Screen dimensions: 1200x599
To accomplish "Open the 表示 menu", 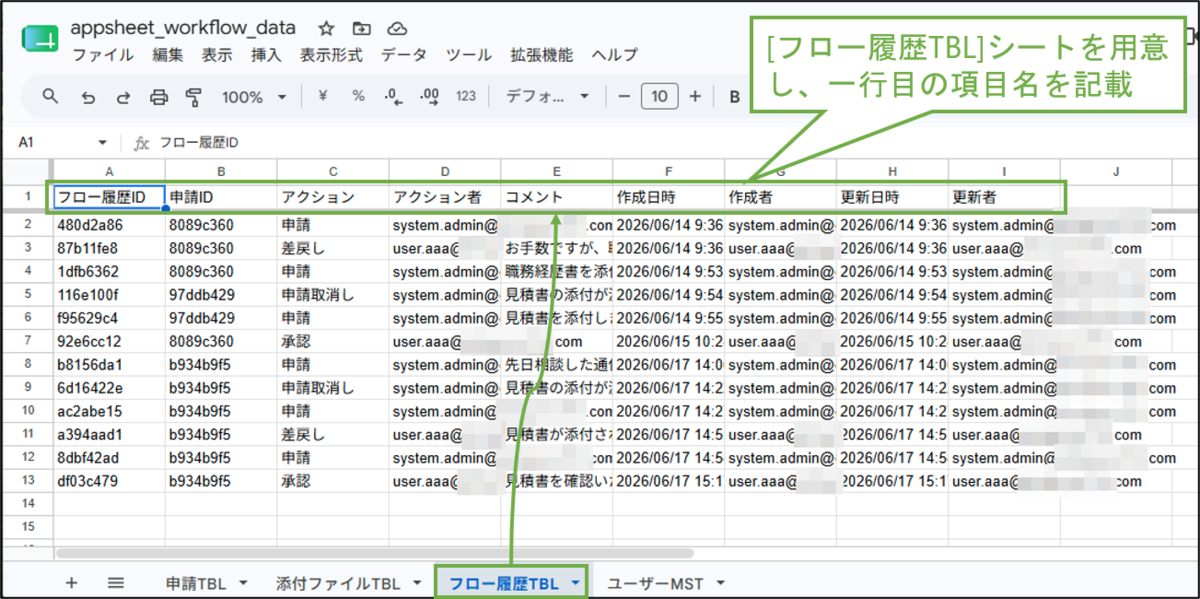I will pos(217,55).
